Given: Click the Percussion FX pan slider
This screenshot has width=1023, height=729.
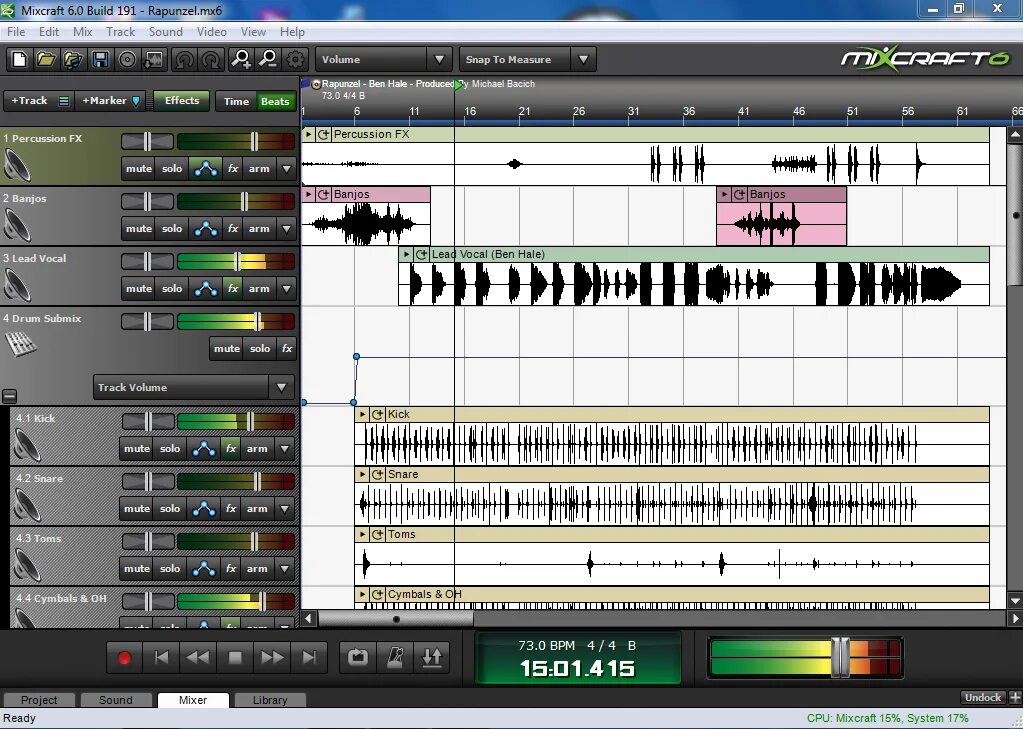Looking at the screenshot, I should point(147,142).
